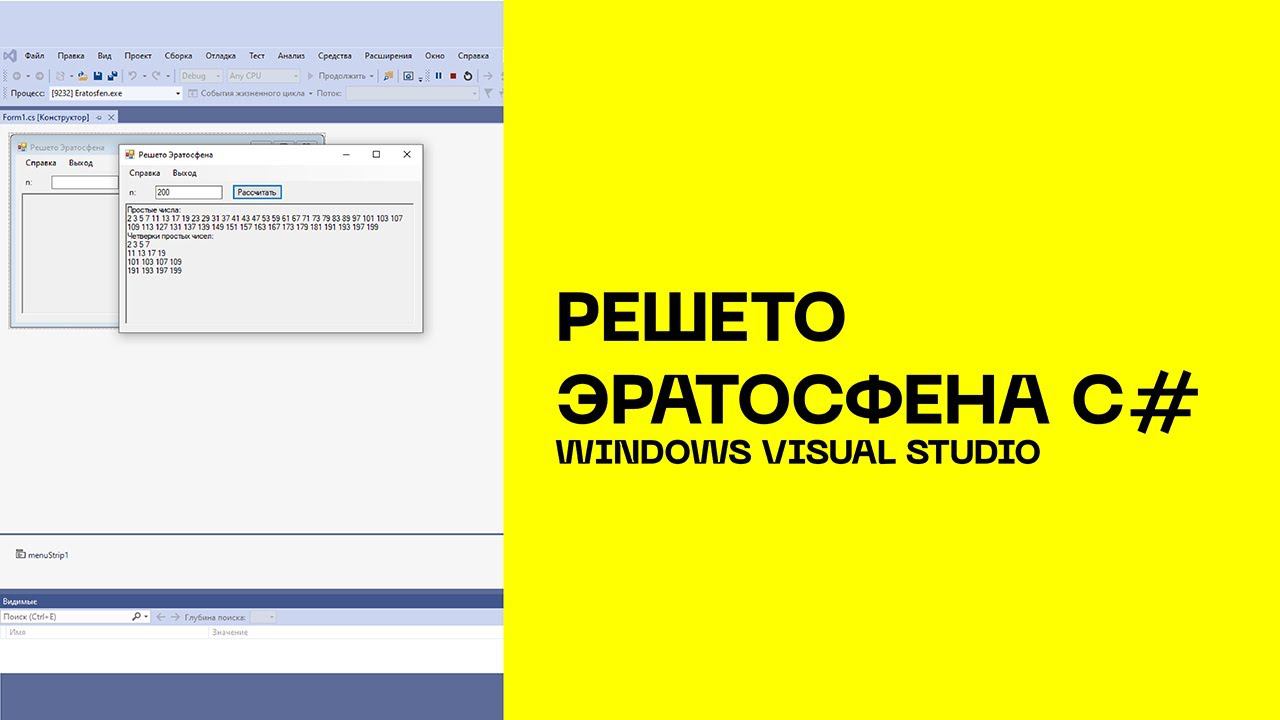Open the Справка menu in Visual Studio

[x=473, y=56]
